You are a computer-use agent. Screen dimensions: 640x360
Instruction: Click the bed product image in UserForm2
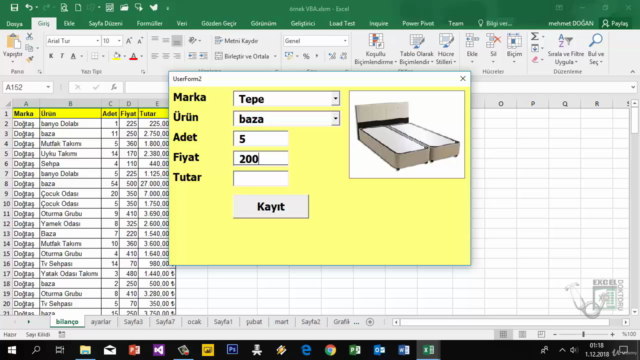[x=407, y=135]
